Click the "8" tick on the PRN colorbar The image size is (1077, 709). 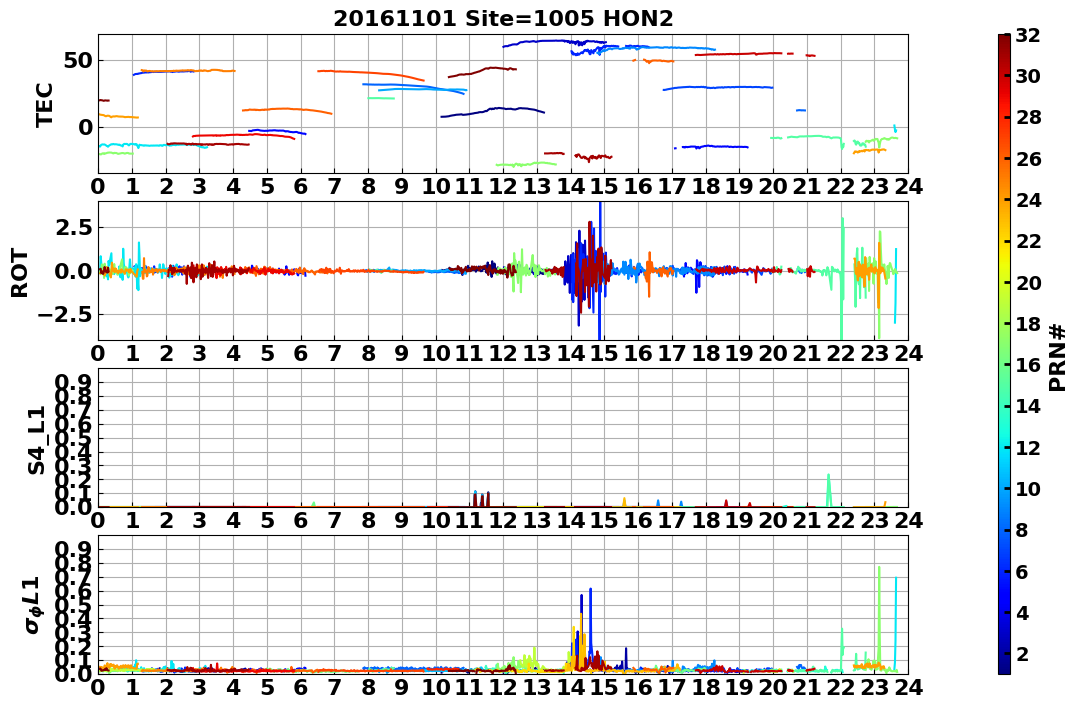(x=1021, y=530)
